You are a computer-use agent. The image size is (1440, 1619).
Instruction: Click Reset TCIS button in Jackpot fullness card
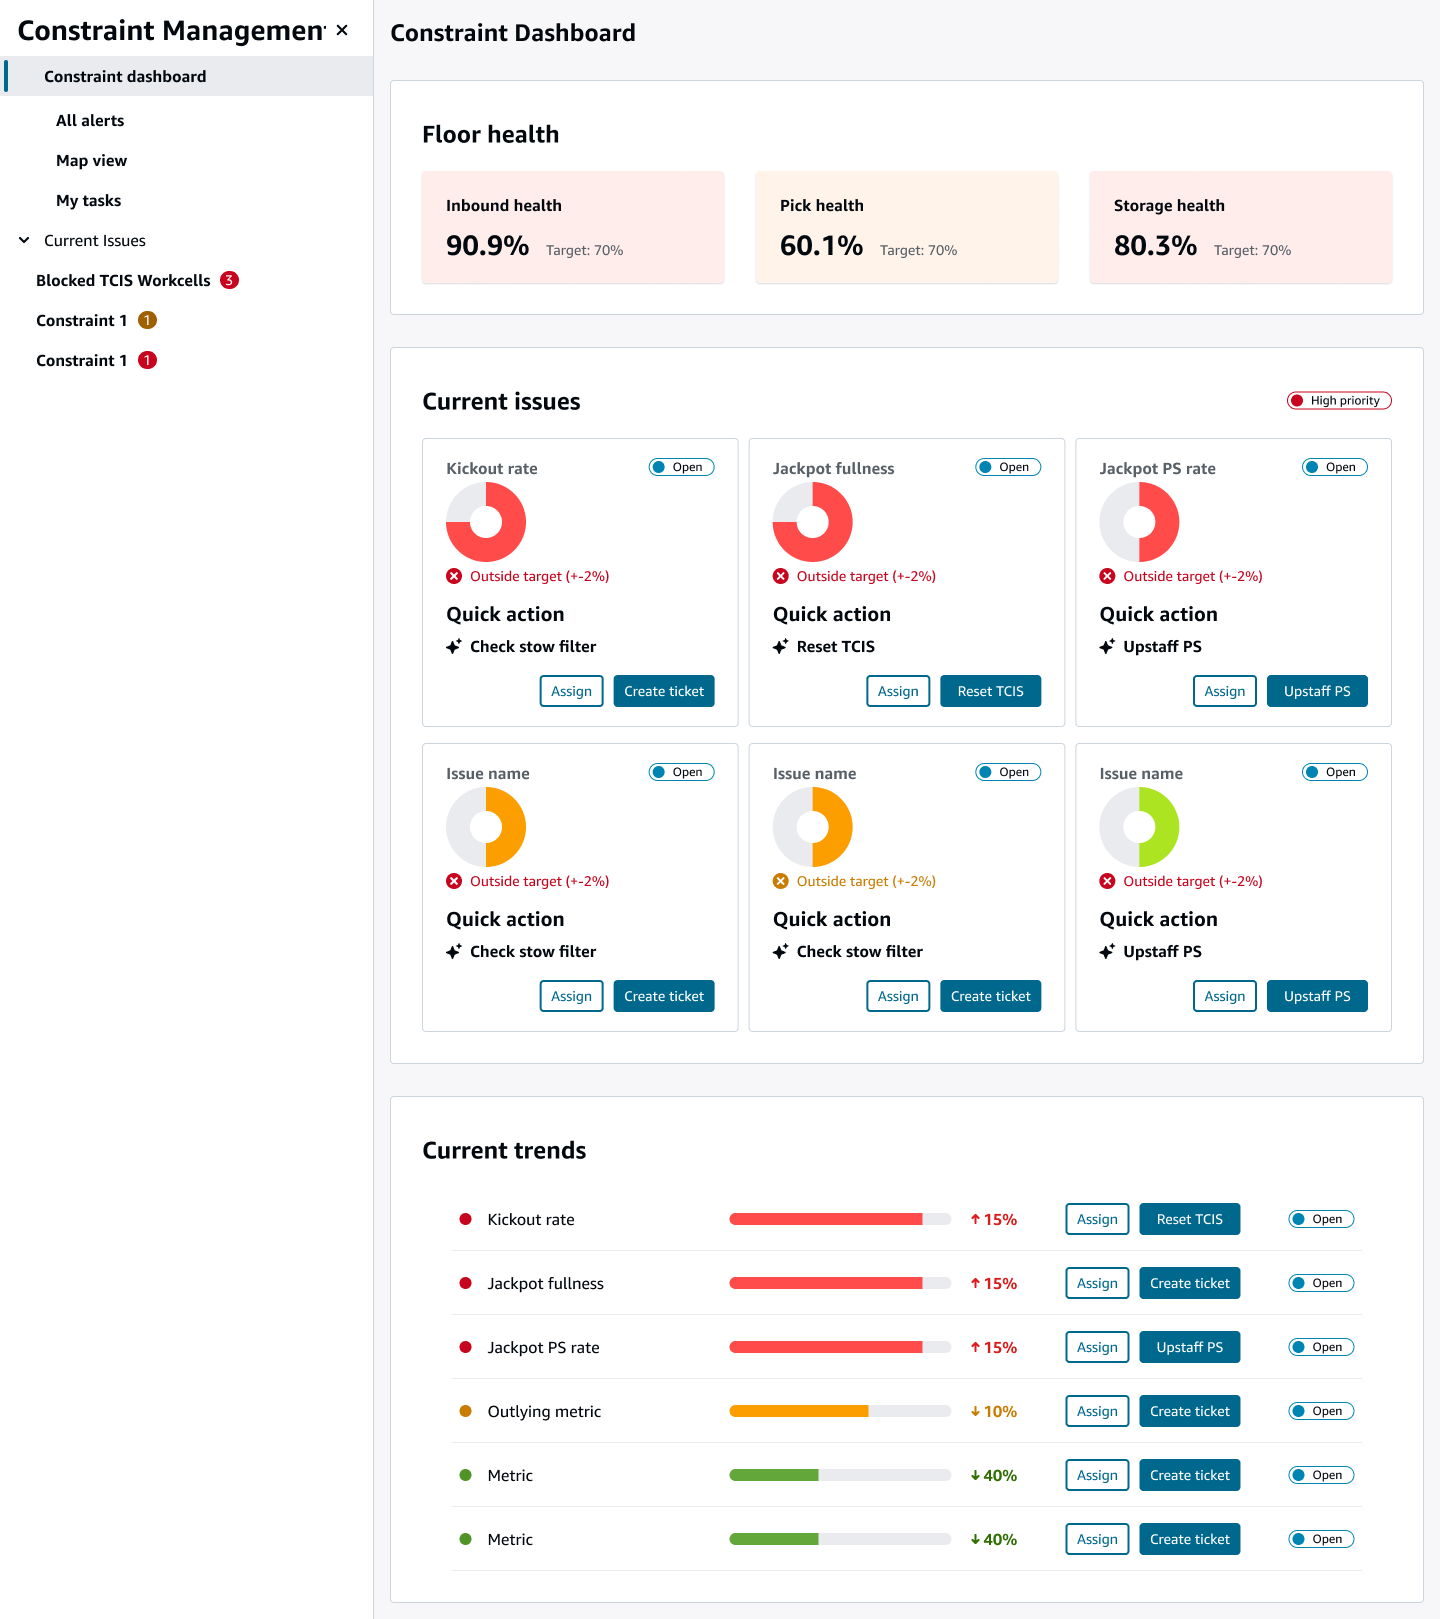tap(991, 691)
